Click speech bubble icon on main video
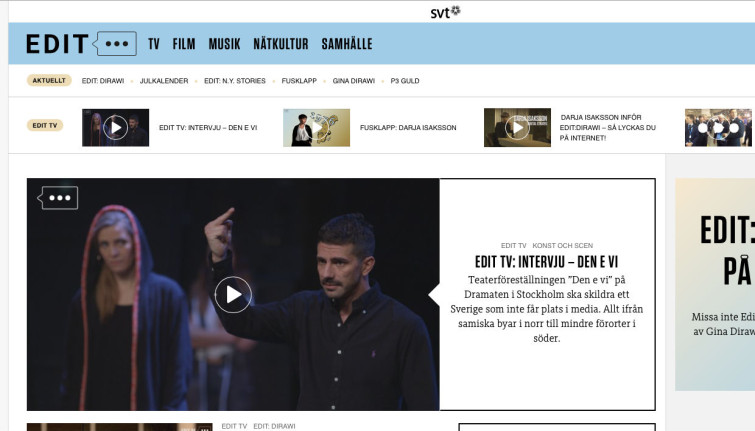 [x=59, y=197]
